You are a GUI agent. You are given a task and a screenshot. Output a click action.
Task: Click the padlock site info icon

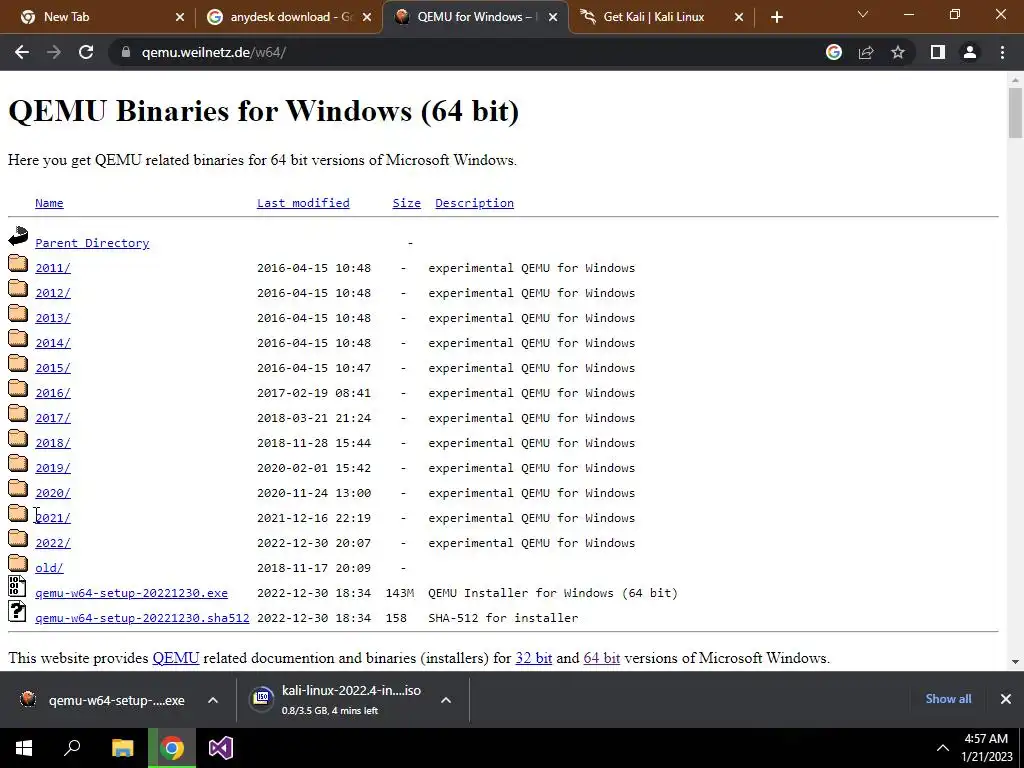[x=126, y=52]
